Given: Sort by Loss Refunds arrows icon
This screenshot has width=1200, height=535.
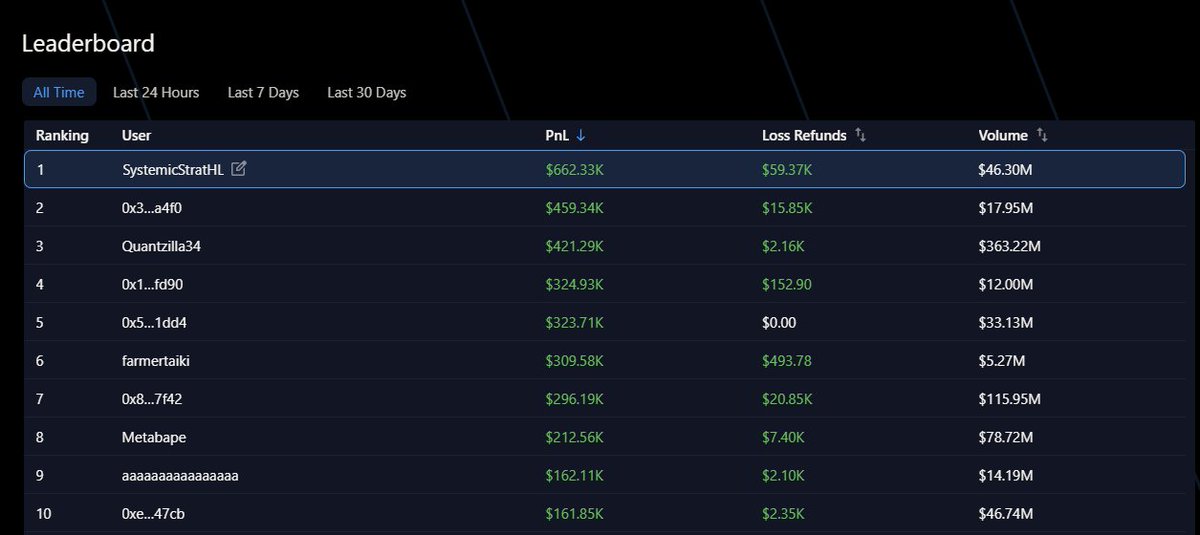Looking at the screenshot, I should [x=860, y=135].
